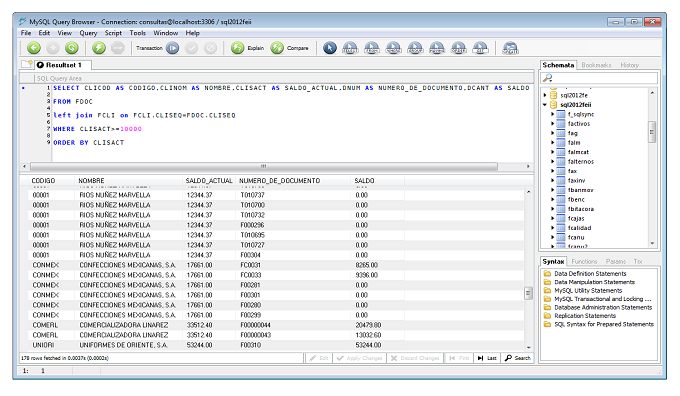Click the query area horizontal scrollbar
680x396 pixels.
coord(264,166)
